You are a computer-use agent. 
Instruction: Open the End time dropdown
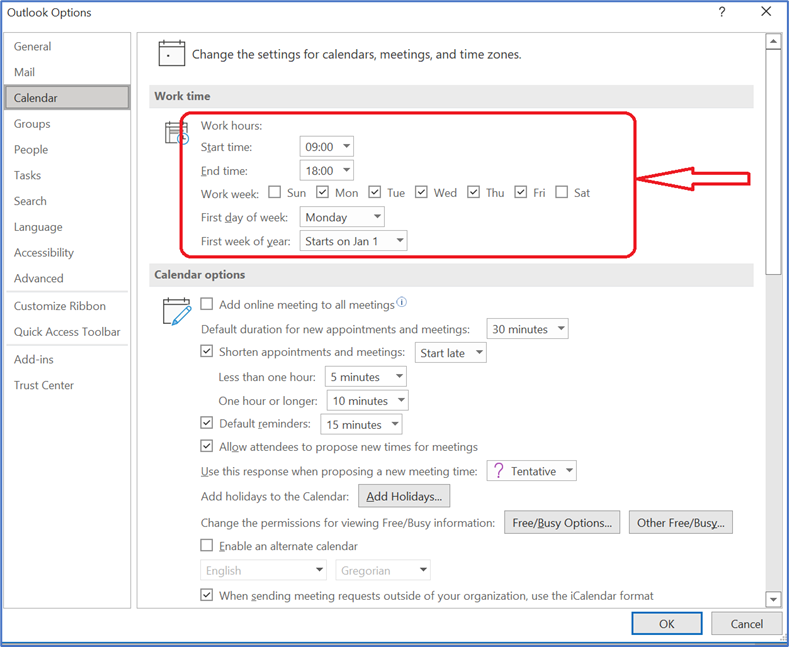coord(327,171)
